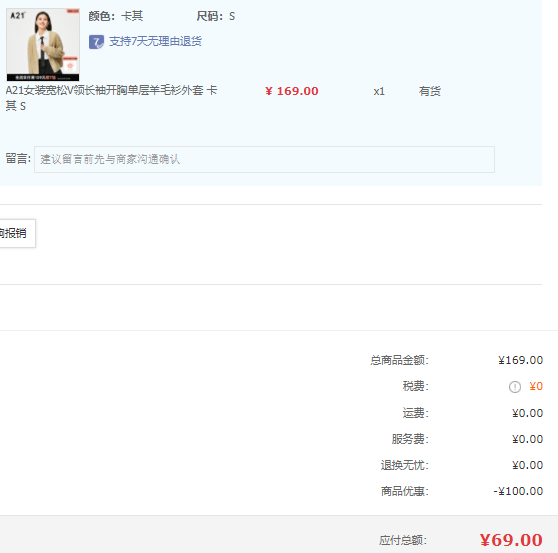Image resolution: width=558 pixels, height=553 pixels.
Task: Click the 运费 shipping fee label
Action: [x=416, y=413]
